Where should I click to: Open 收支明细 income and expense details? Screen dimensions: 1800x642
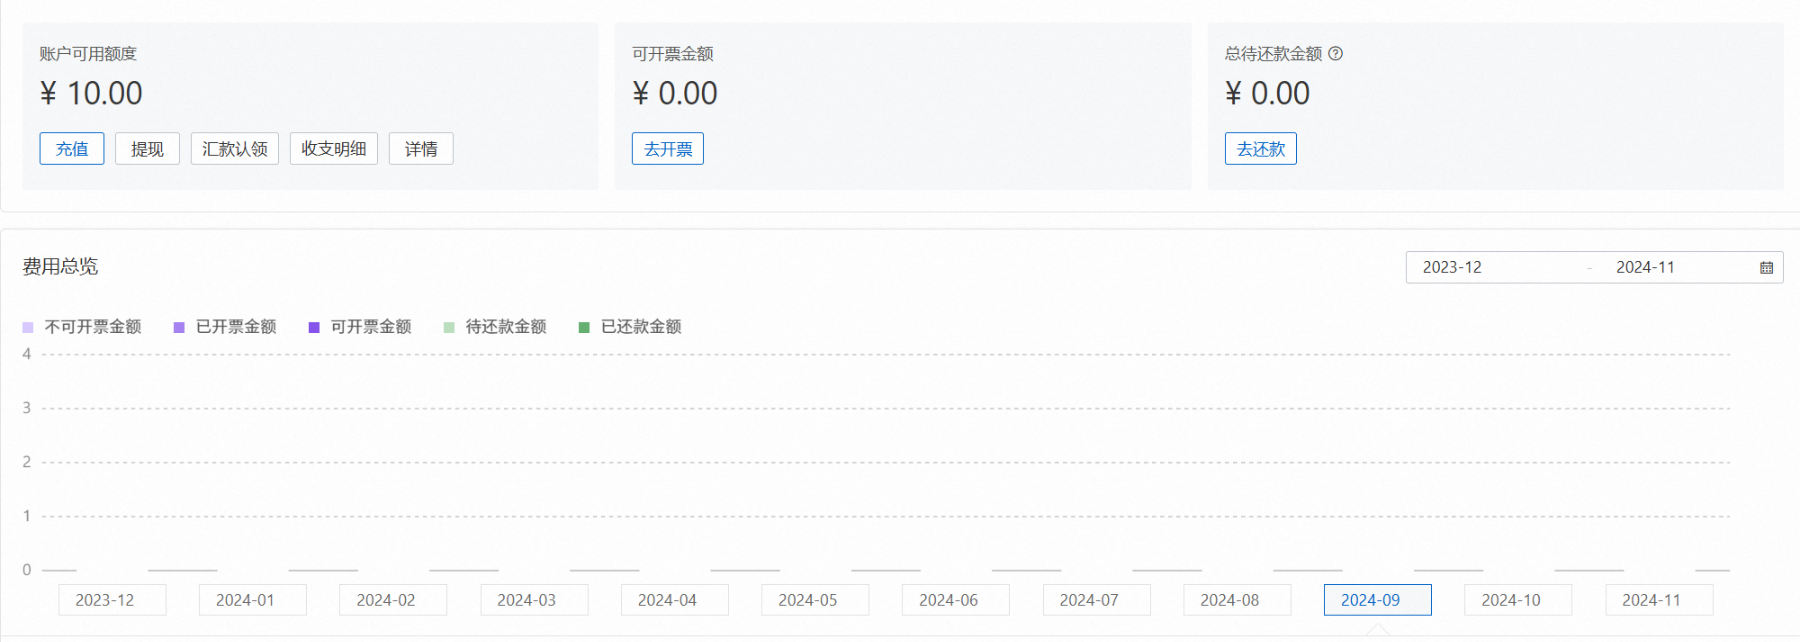(334, 149)
